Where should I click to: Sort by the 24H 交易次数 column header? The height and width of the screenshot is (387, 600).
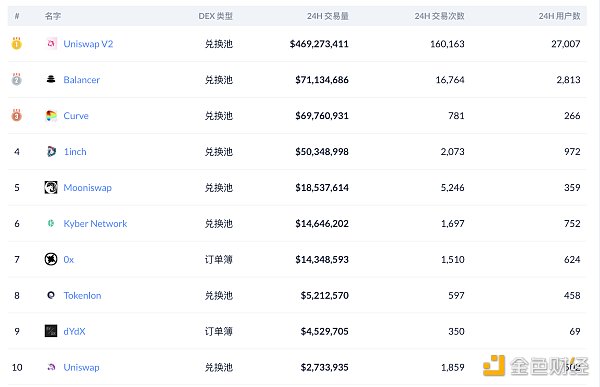[x=439, y=16]
